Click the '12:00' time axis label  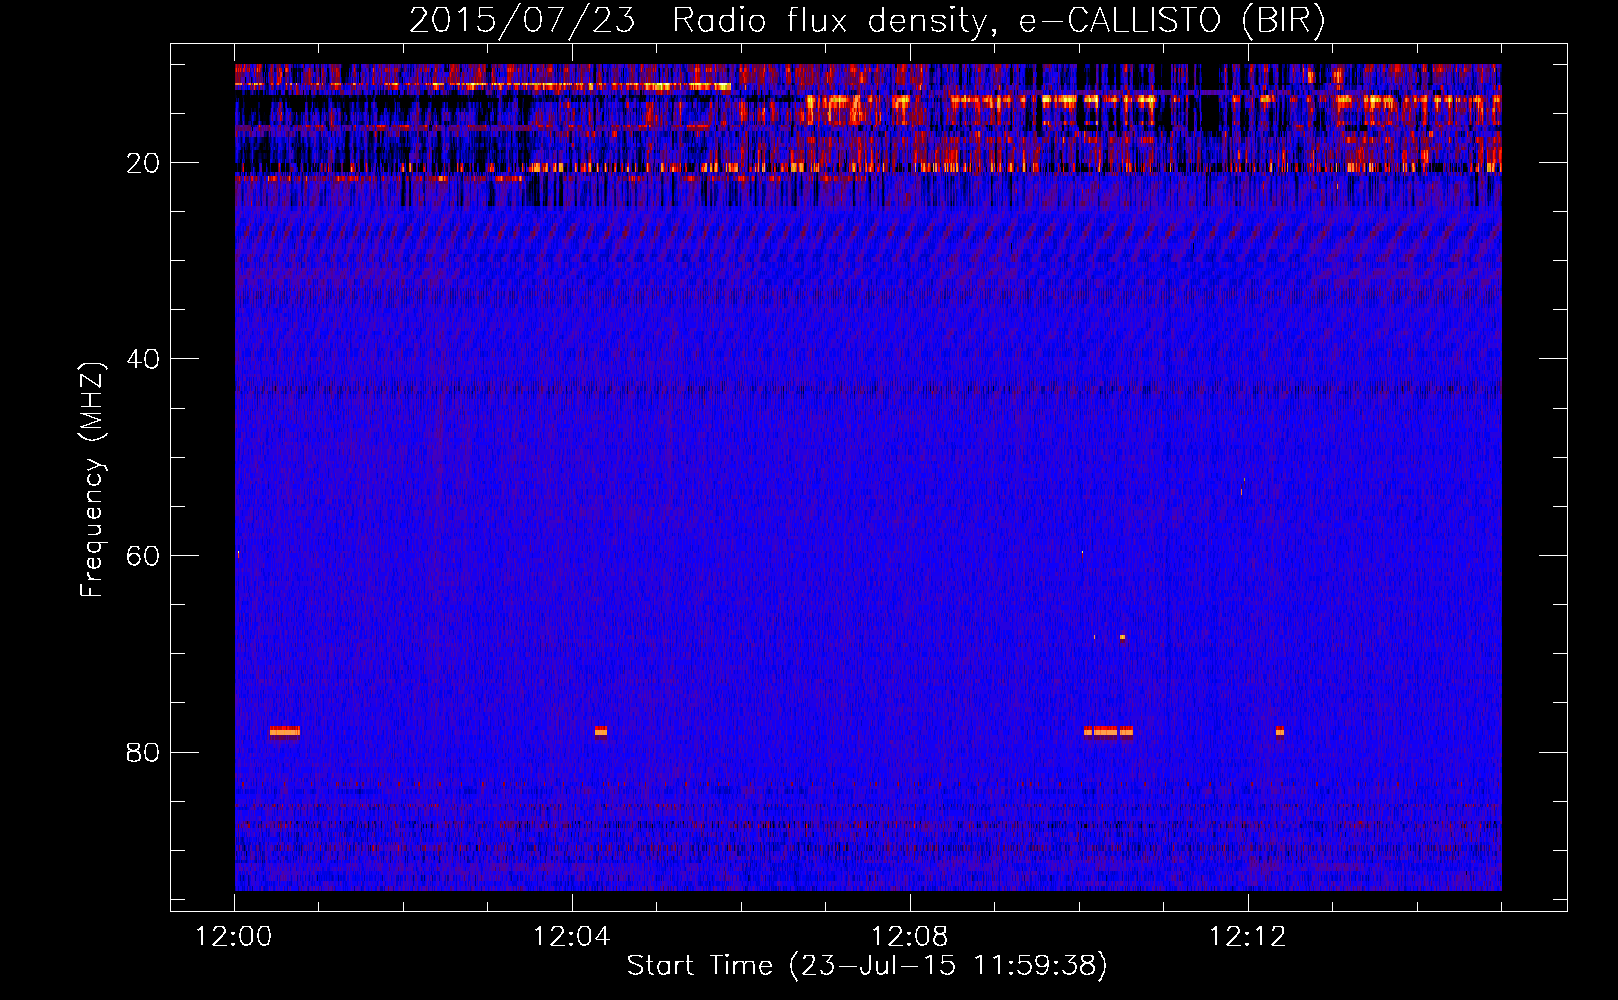[x=234, y=937]
